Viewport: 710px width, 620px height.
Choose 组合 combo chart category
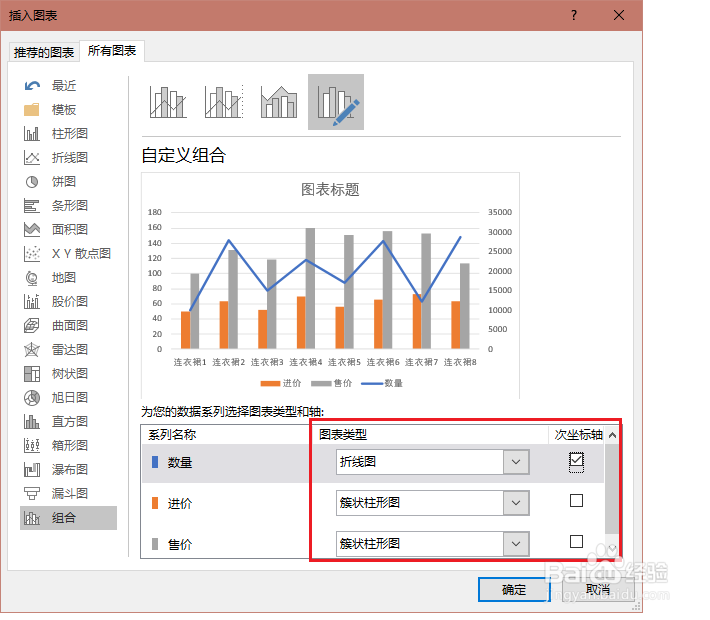click(x=68, y=518)
